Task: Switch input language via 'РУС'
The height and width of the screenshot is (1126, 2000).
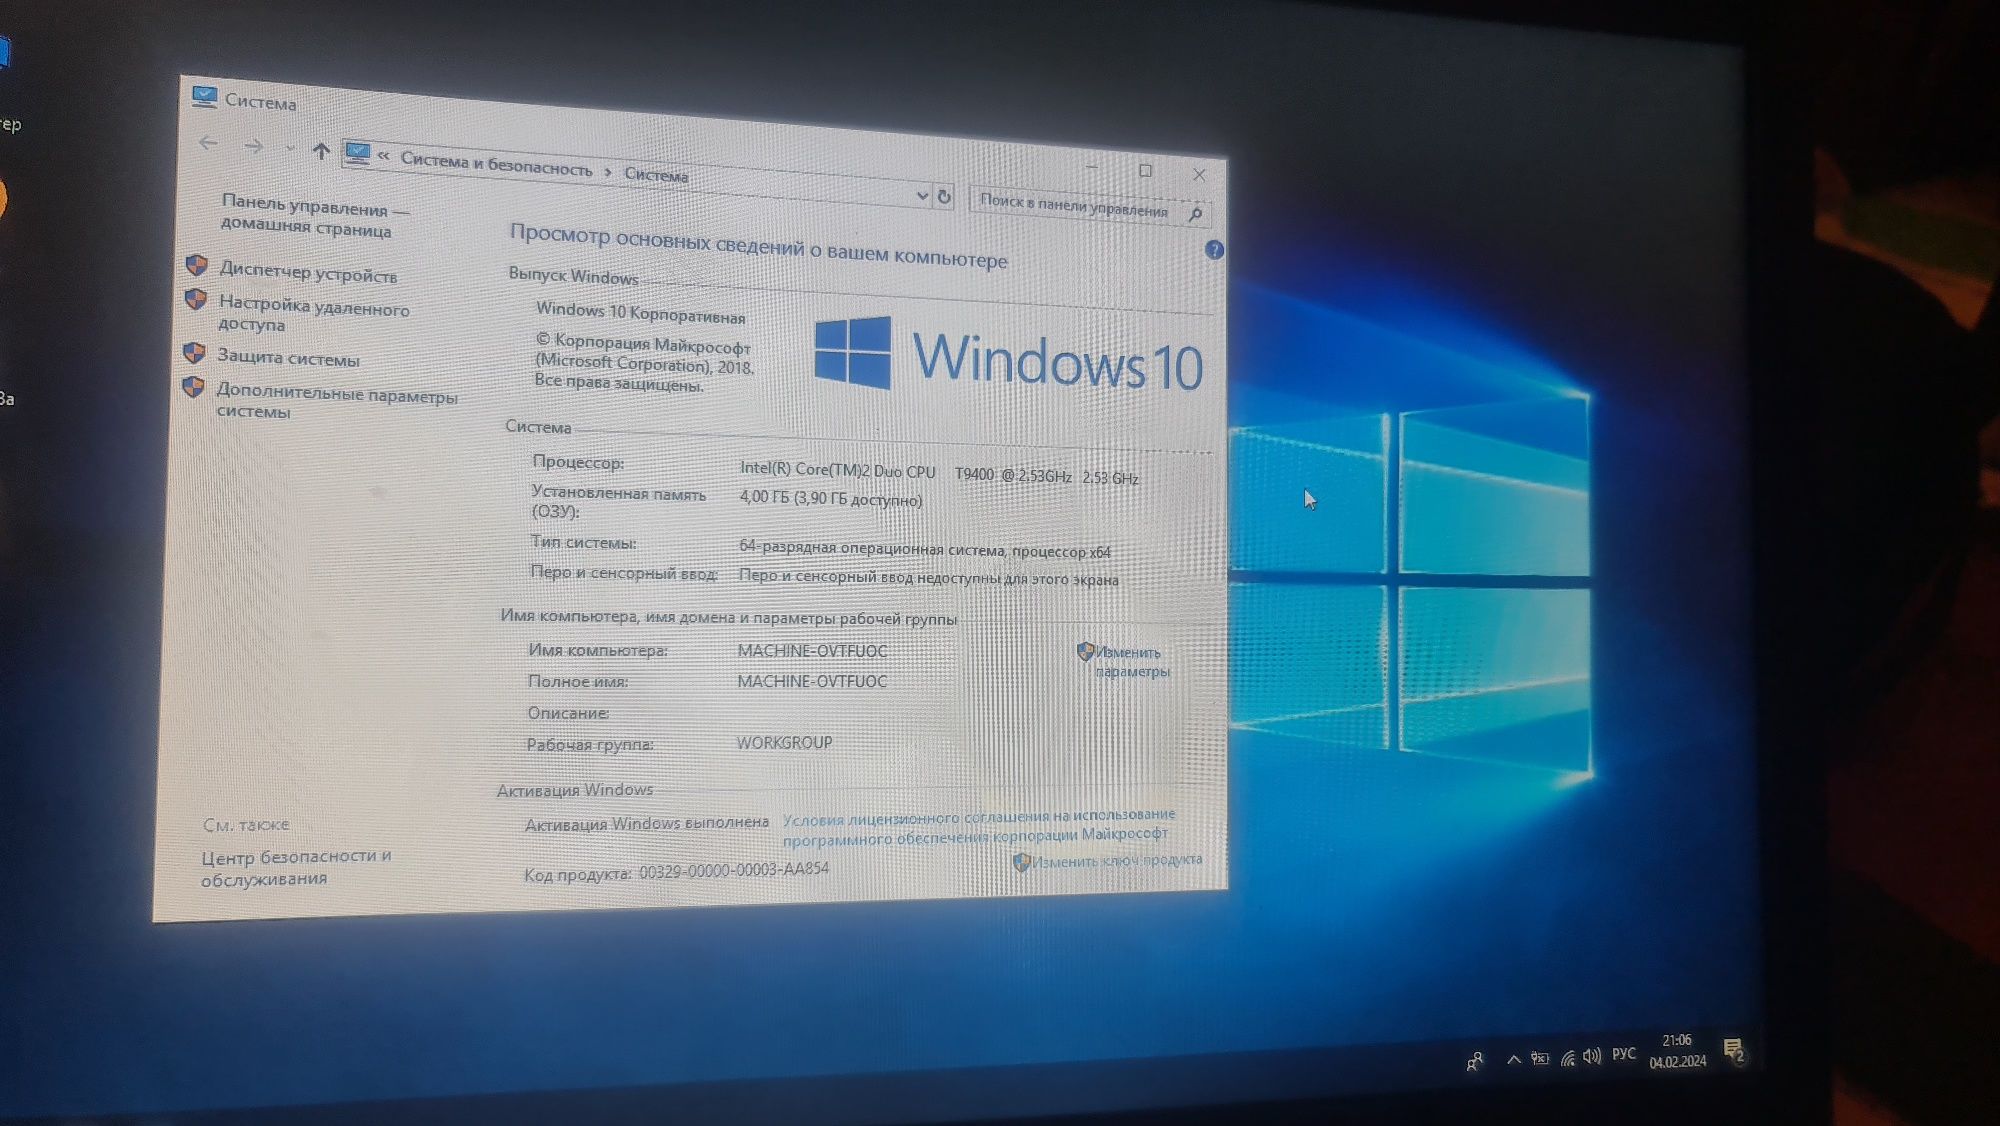Action: (x=1624, y=1054)
